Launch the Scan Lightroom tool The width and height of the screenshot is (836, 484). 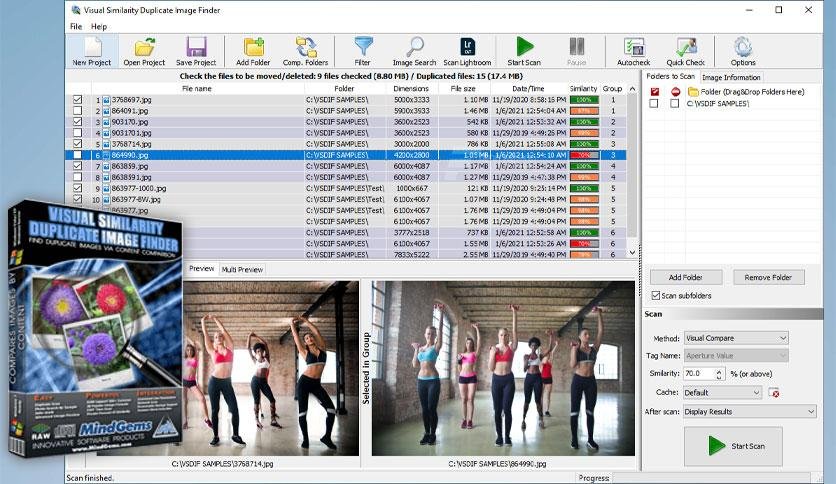point(468,52)
